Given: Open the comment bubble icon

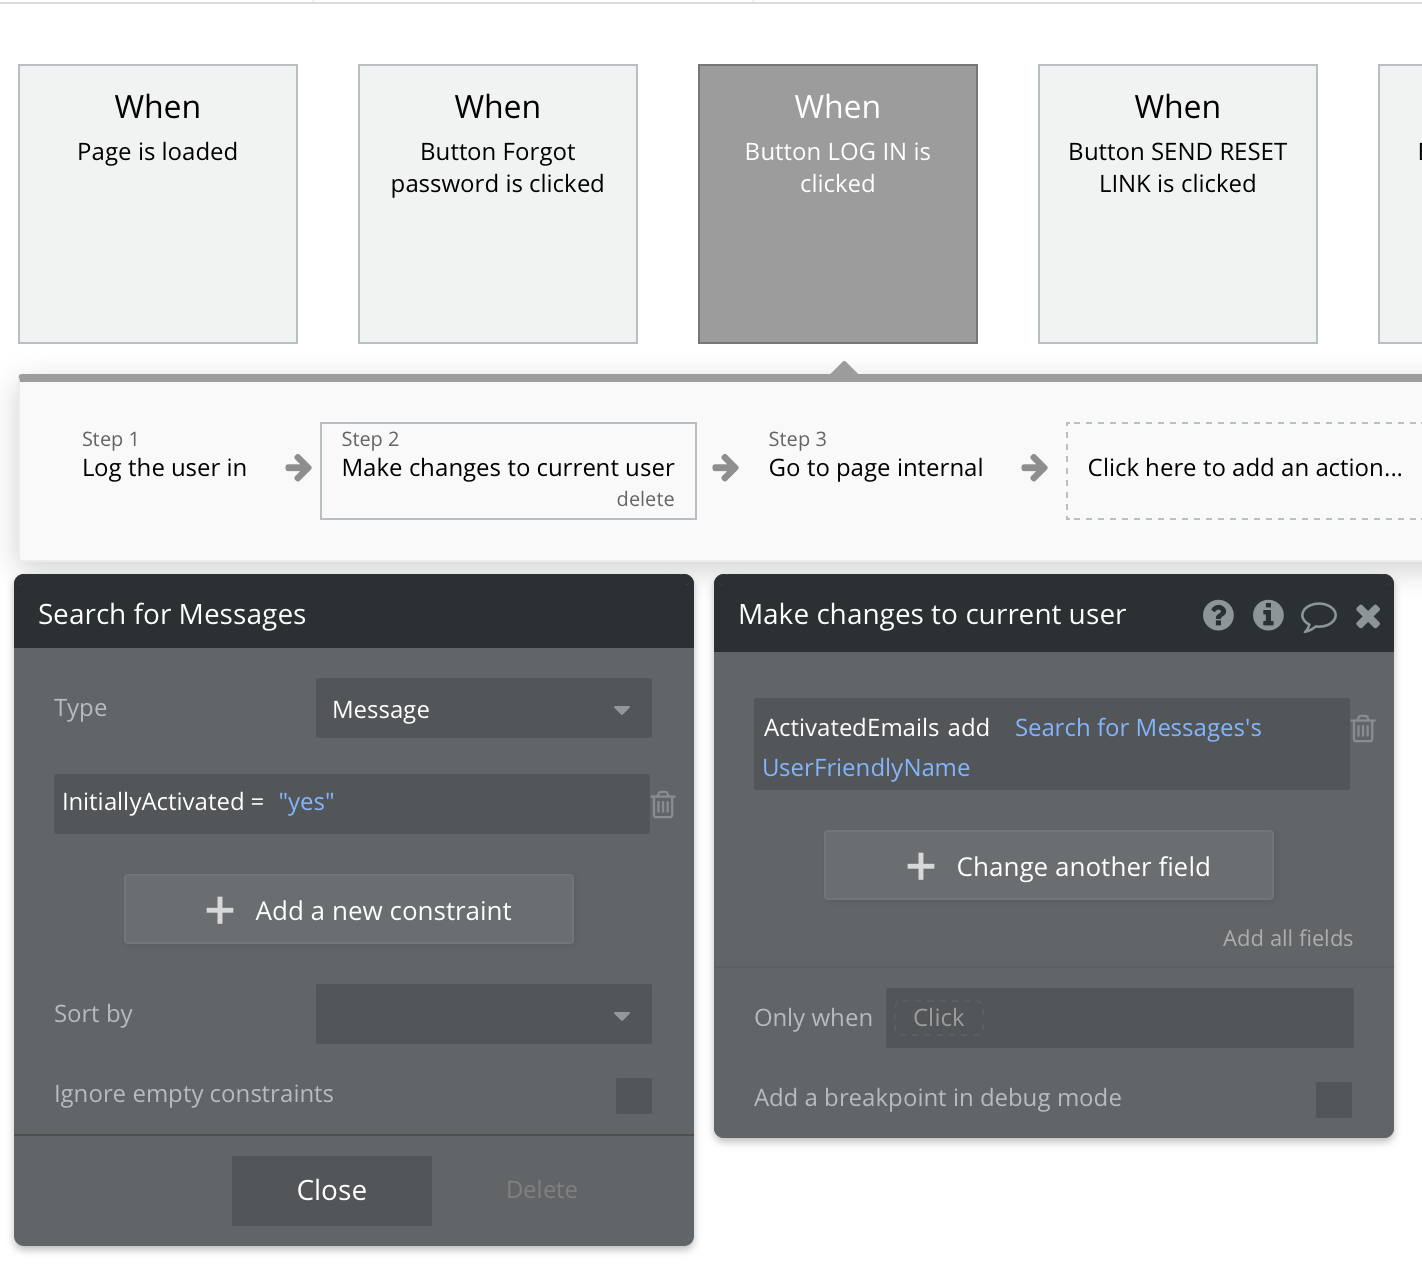Looking at the screenshot, I should click(x=1318, y=616).
